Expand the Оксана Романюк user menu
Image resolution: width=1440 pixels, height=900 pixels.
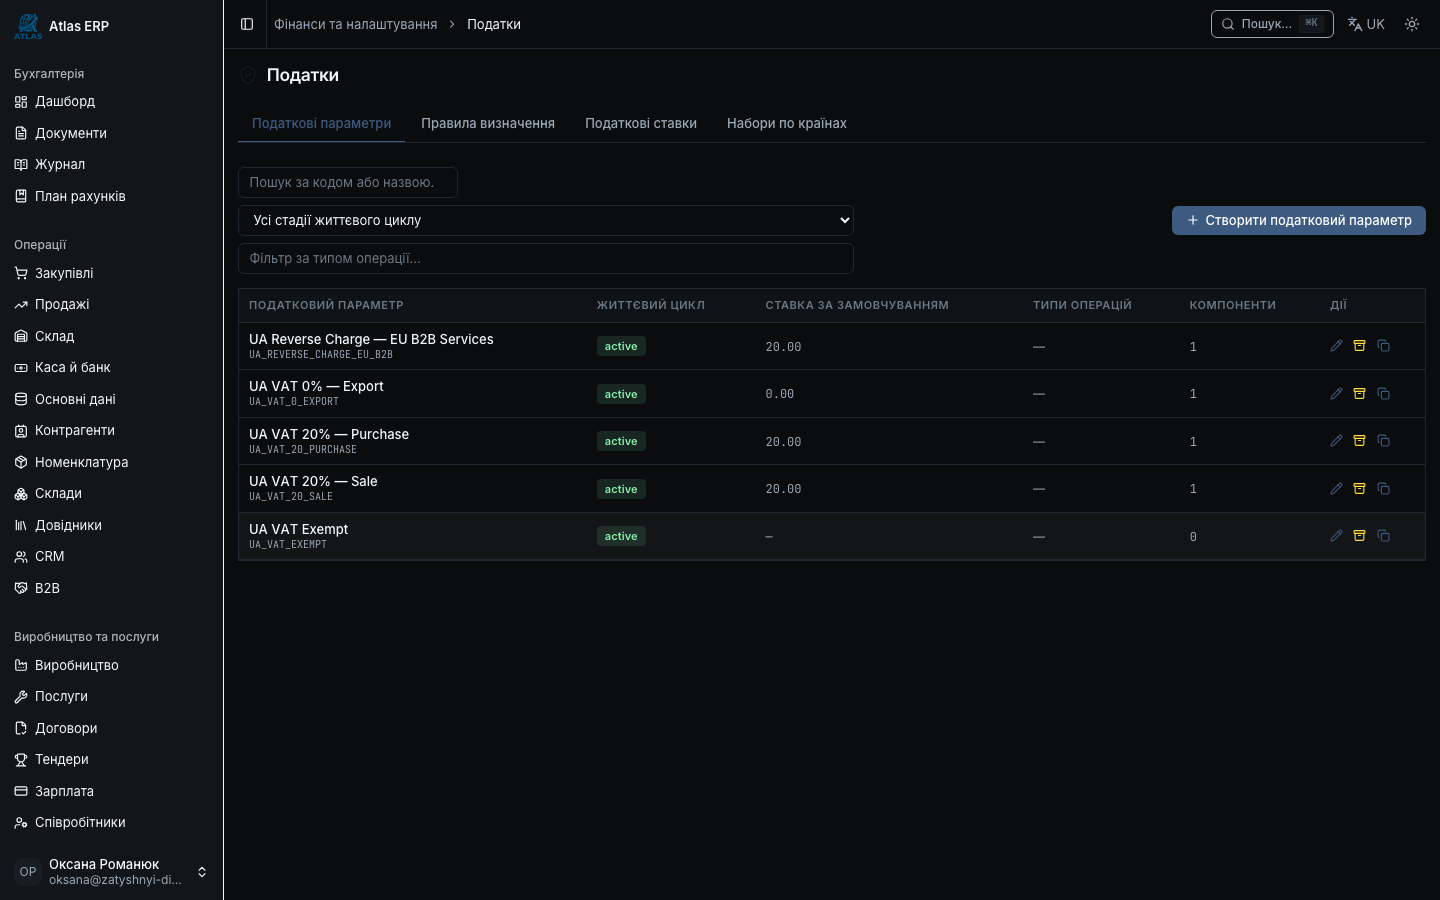click(111, 872)
